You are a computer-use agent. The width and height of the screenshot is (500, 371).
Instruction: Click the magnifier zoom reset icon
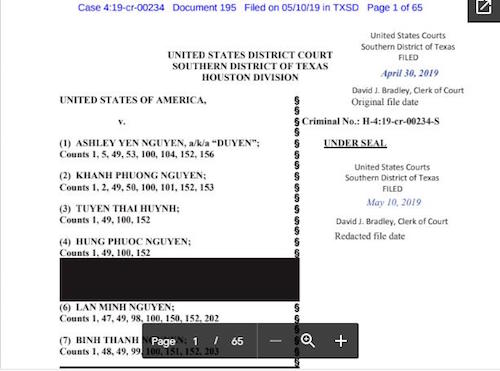[308, 341]
